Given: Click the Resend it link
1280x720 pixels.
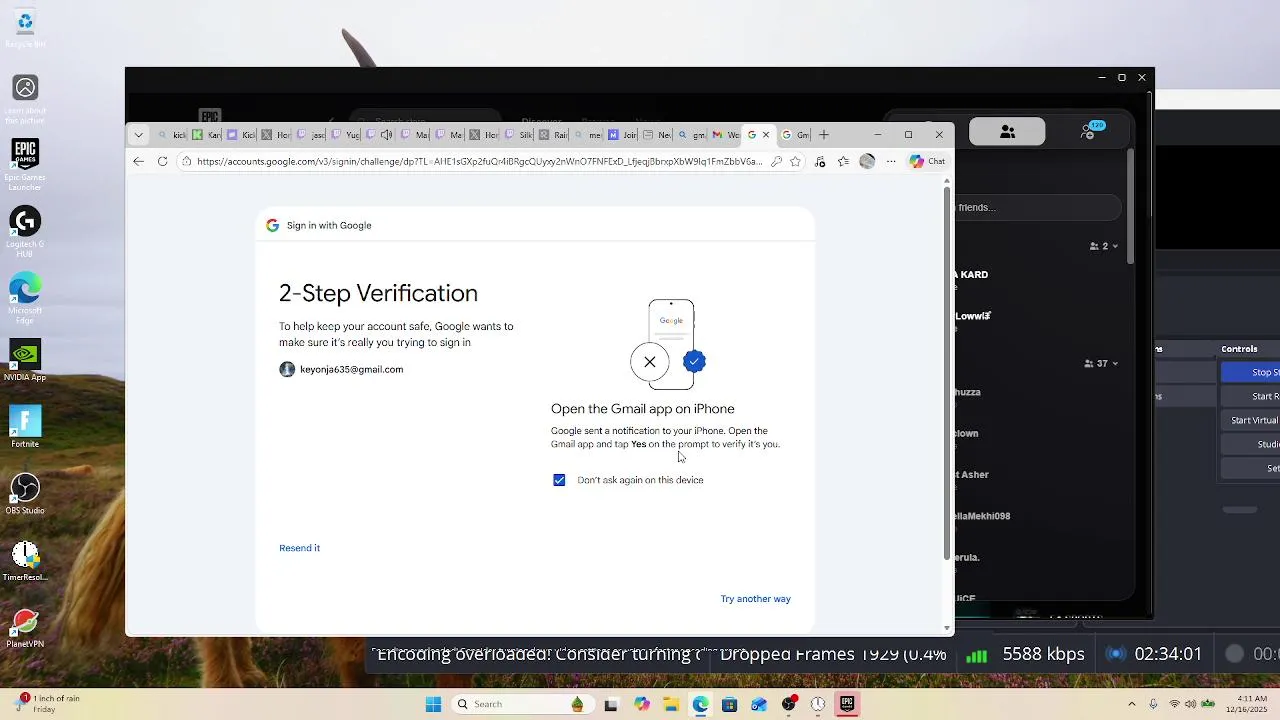Looking at the screenshot, I should (x=300, y=548).
